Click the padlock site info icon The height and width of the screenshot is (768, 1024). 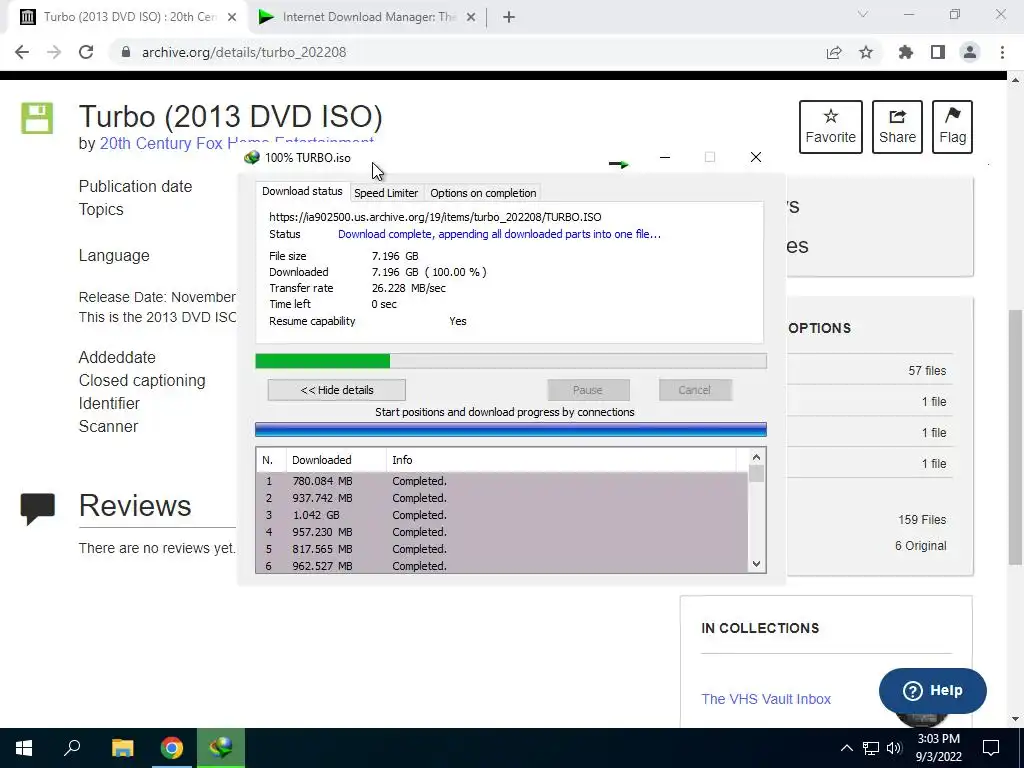pyautogui.click(x=126, y=52)
